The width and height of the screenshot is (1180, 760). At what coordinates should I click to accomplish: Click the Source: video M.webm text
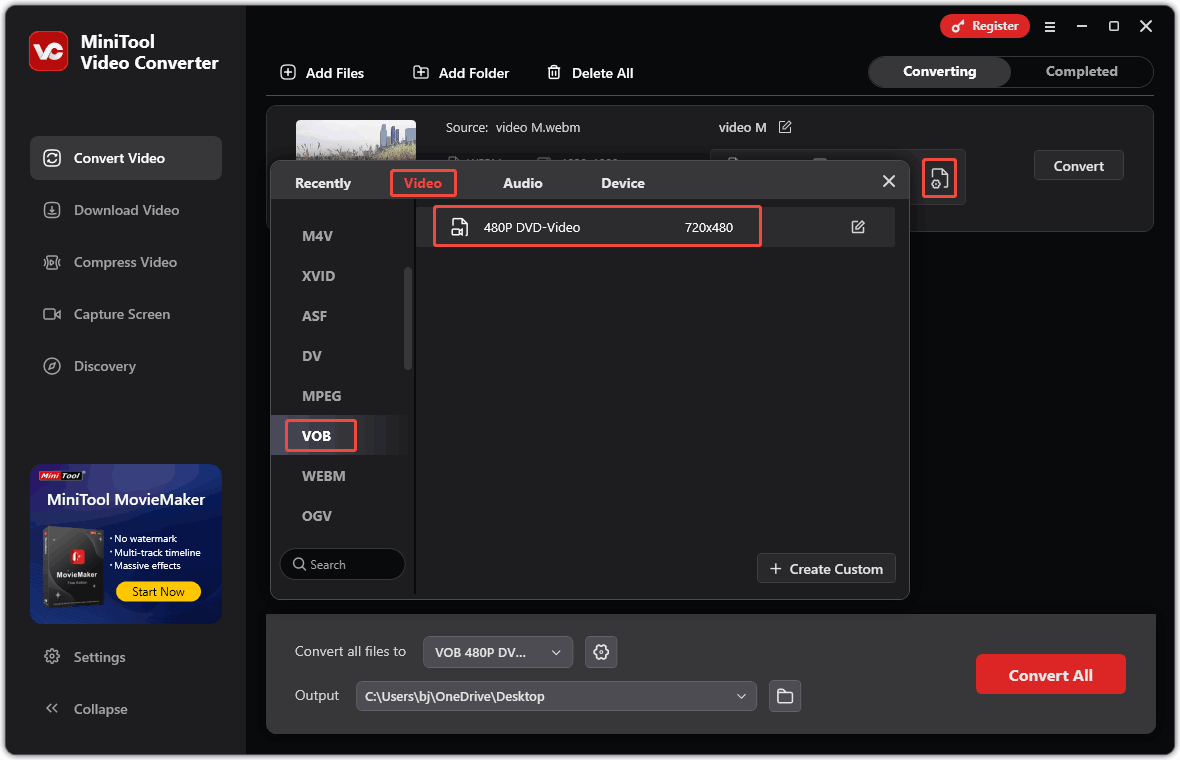[512, 127]
